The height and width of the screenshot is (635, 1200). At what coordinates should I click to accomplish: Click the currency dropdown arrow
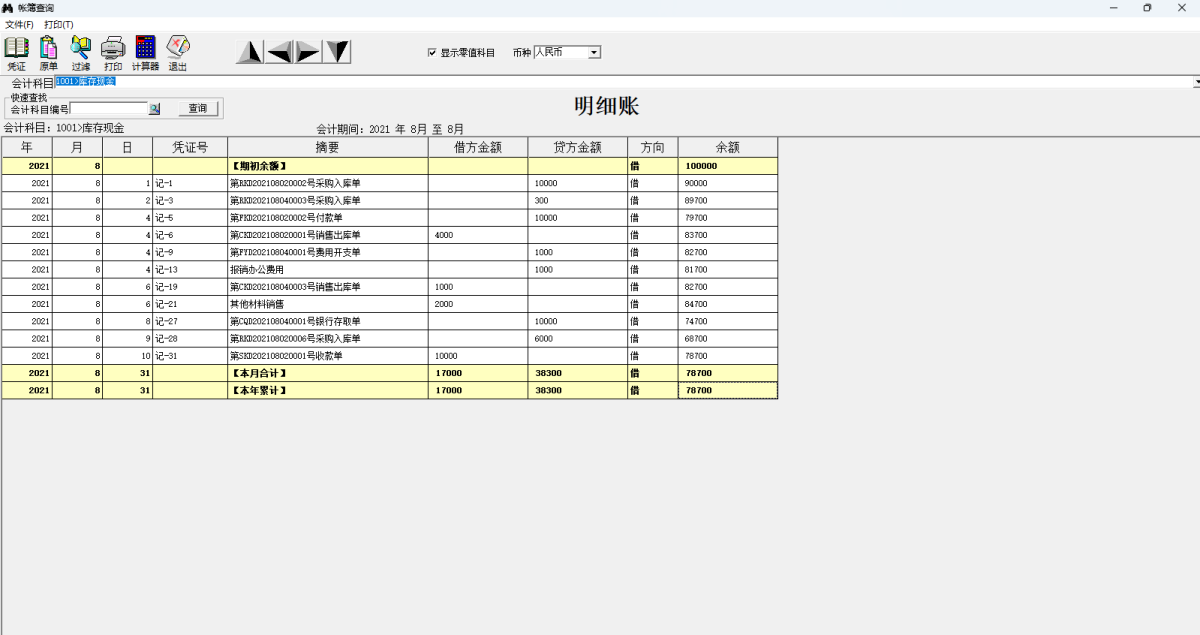(594, 52)
